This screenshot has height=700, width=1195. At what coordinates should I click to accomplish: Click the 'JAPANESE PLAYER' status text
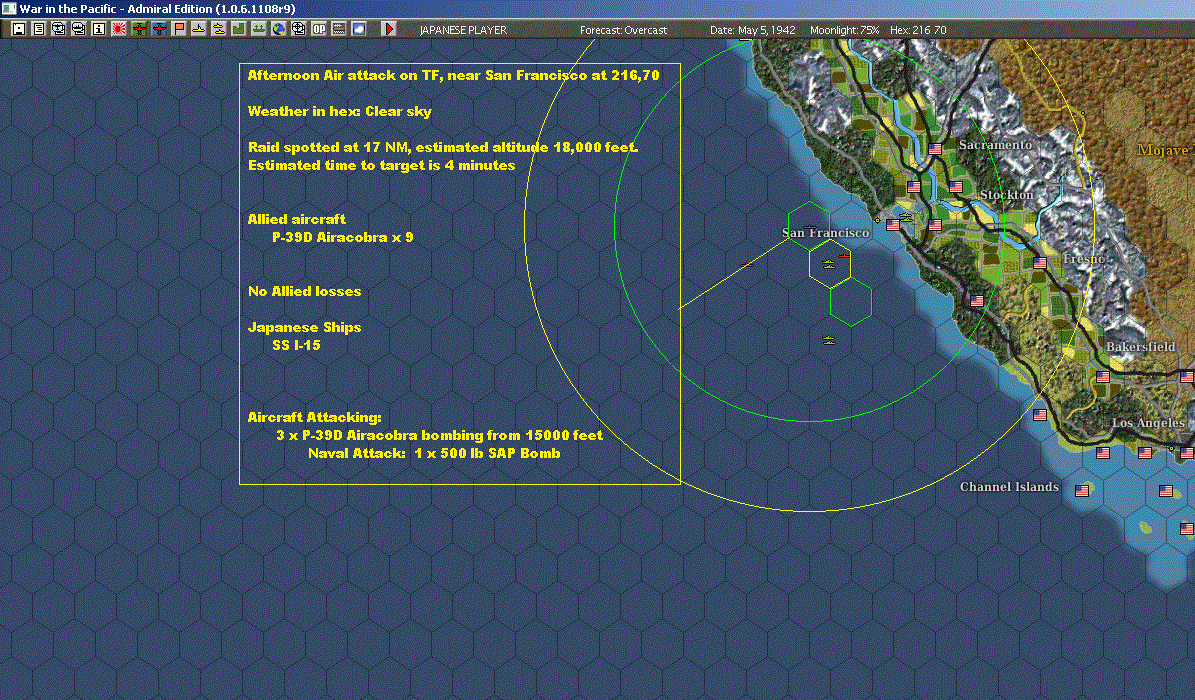pyautogui.click(x=463, y=30)
